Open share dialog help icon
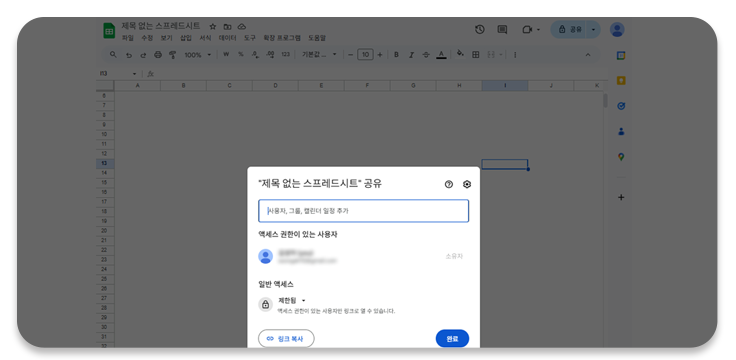Viewport: 736px width, 360px height. pos(449,184)
